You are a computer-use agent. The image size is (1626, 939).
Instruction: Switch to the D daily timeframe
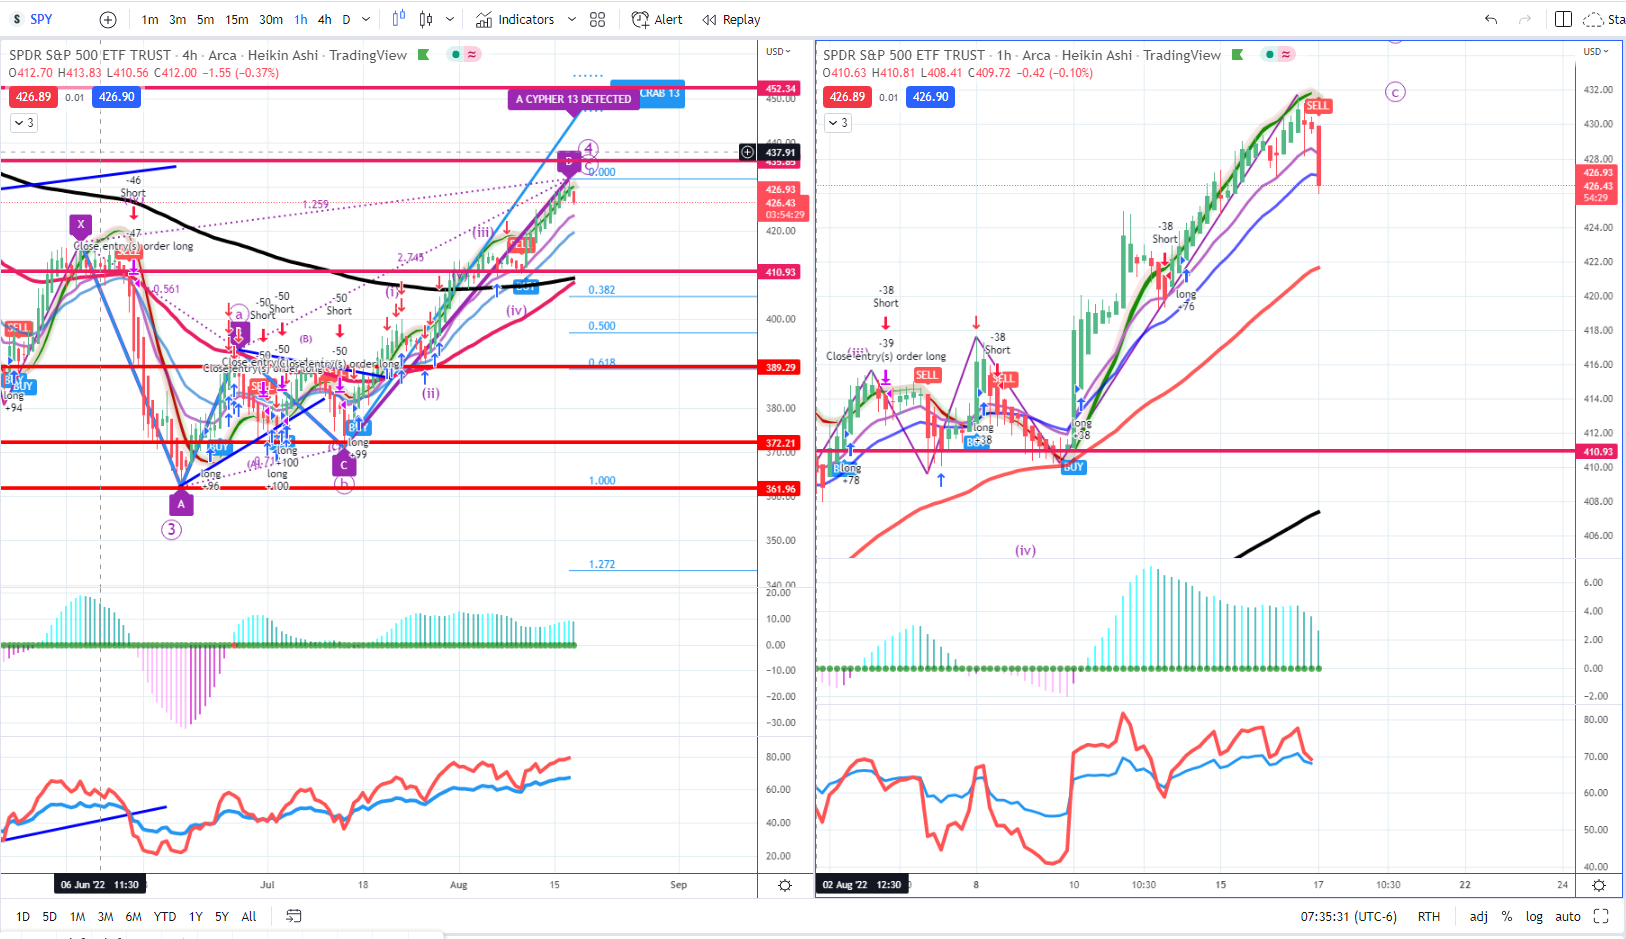point(346,19)
